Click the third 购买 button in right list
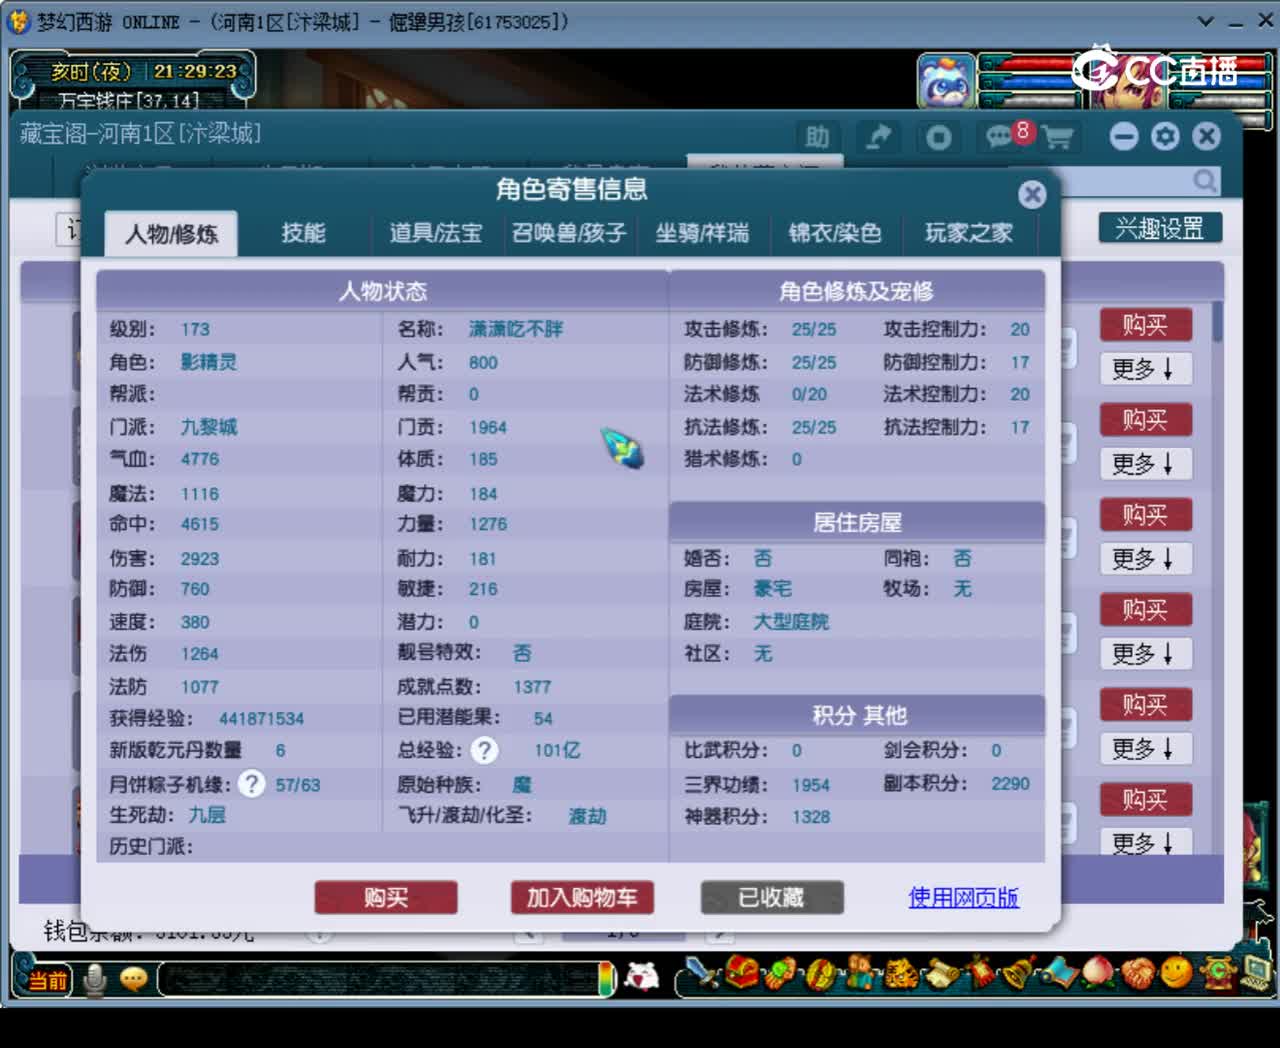 1146,515
